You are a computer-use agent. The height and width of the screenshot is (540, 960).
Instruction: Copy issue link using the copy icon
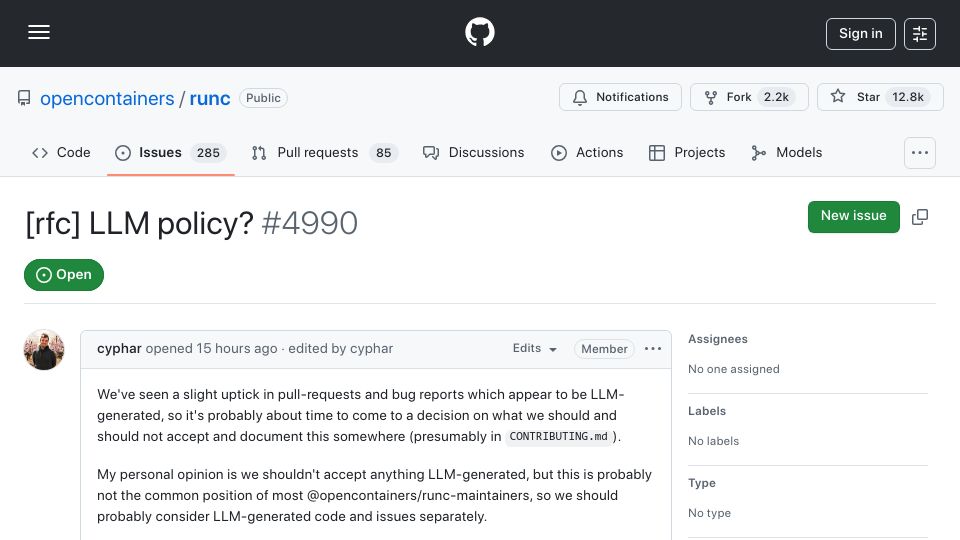pyautogui.click(x=920, y=217)
